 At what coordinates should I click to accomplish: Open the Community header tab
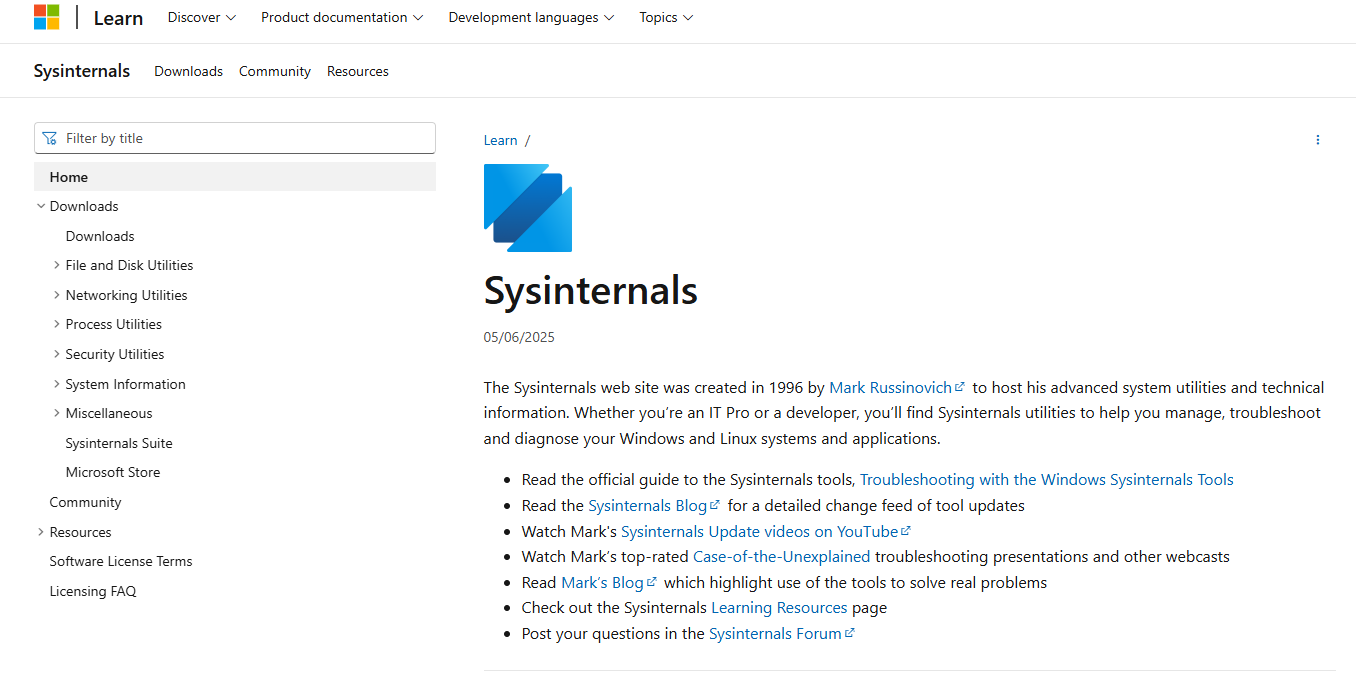[275, 71]
